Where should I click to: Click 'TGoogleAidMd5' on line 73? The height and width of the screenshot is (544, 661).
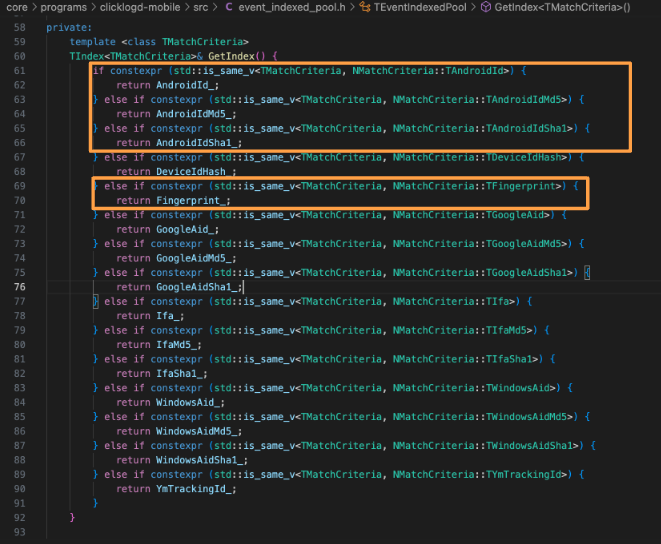click(x=524, y=244)
